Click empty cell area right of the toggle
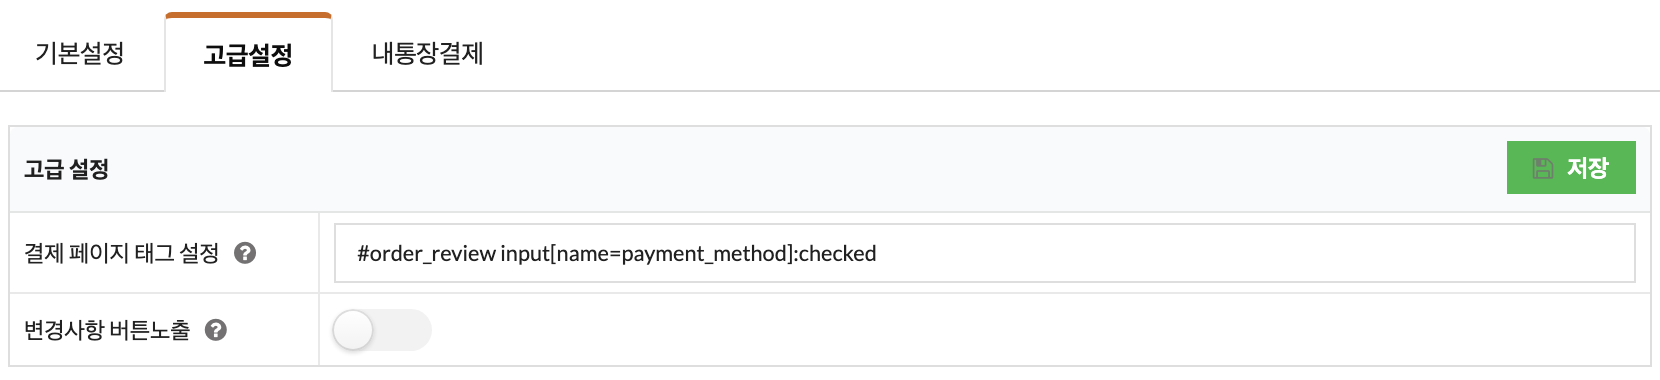 click(1040, 330)
